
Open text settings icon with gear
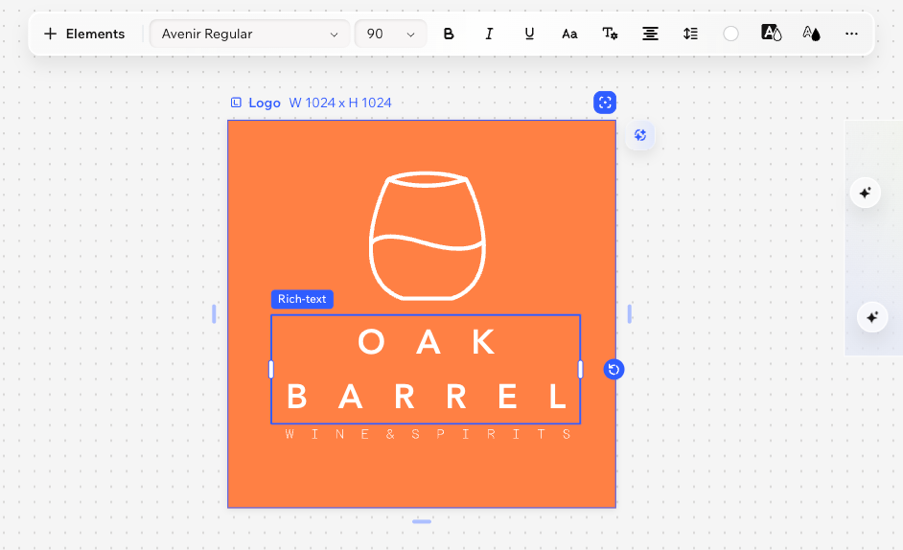610,34
